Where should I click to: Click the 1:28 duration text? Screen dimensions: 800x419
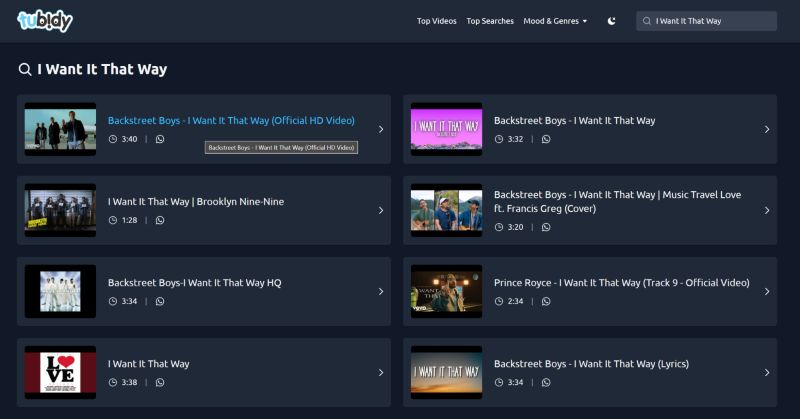point(130,220)
